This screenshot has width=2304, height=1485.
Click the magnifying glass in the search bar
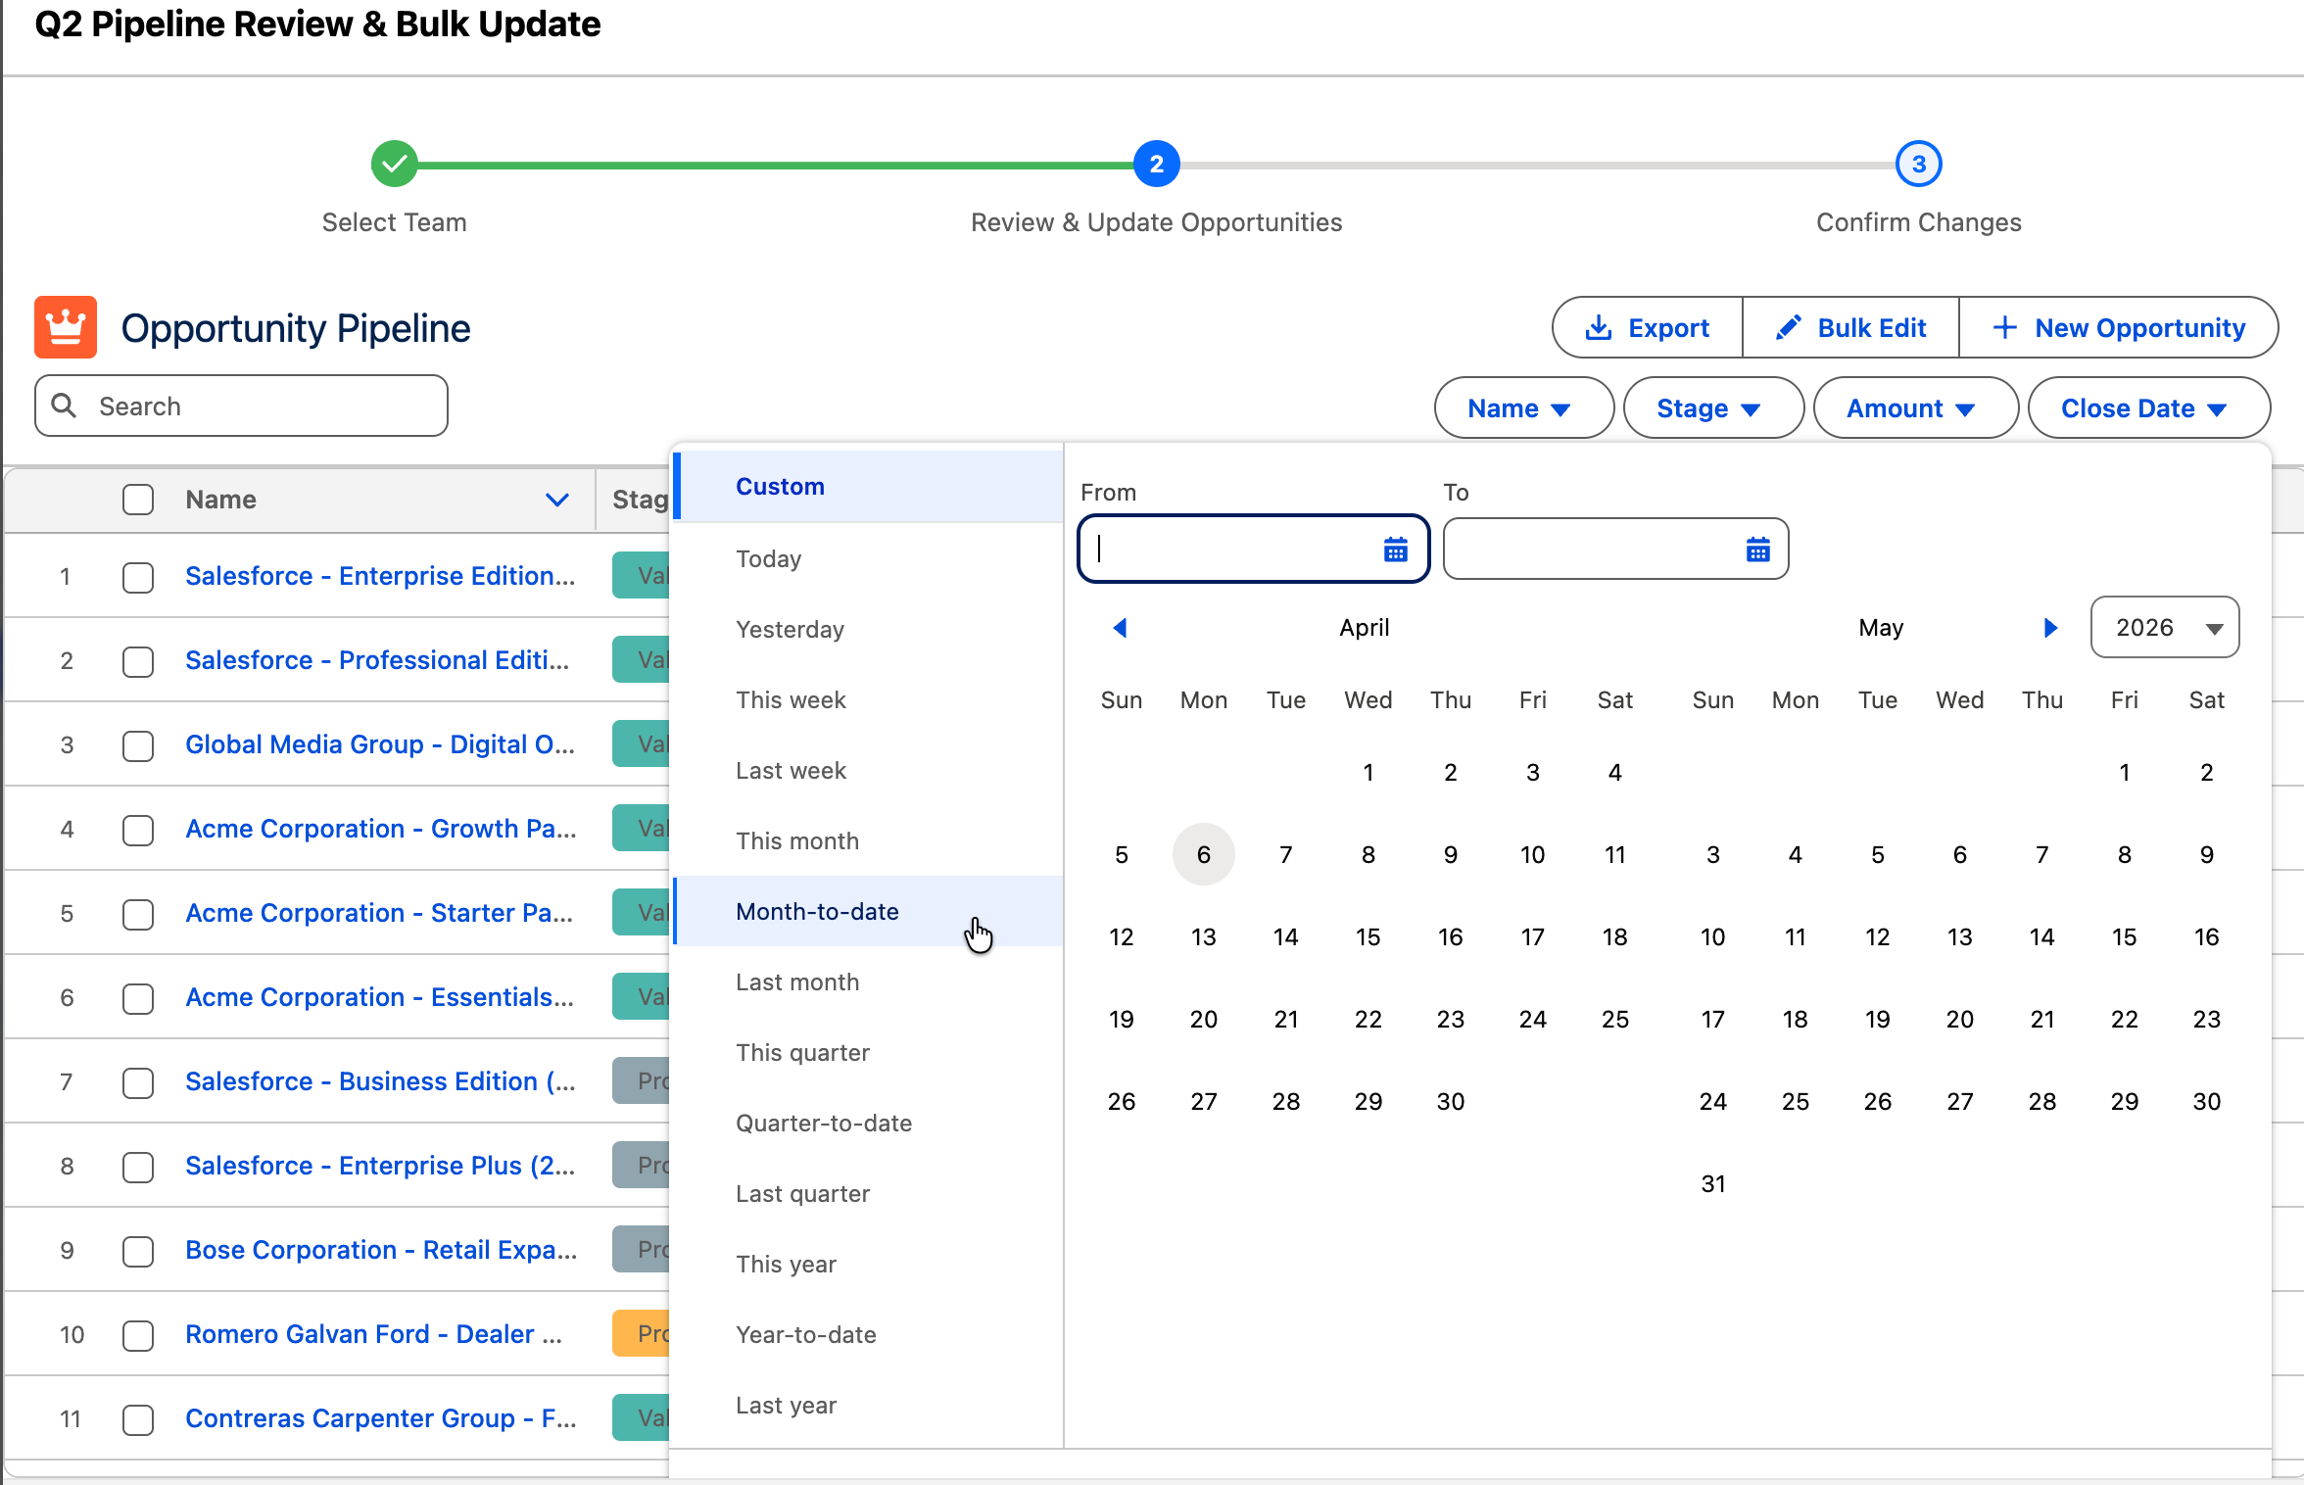click(64, 405)
